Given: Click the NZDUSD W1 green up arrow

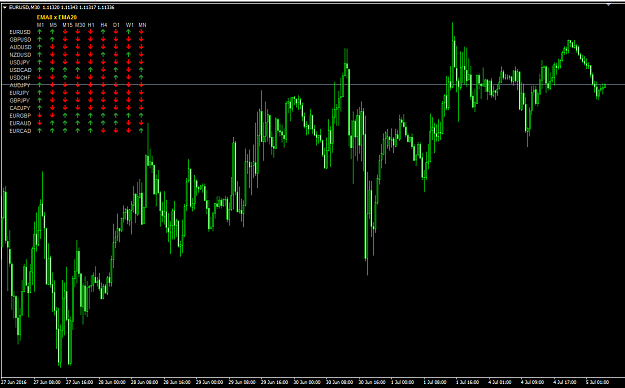Looking at the screenshot, I should tap(128, 55).
